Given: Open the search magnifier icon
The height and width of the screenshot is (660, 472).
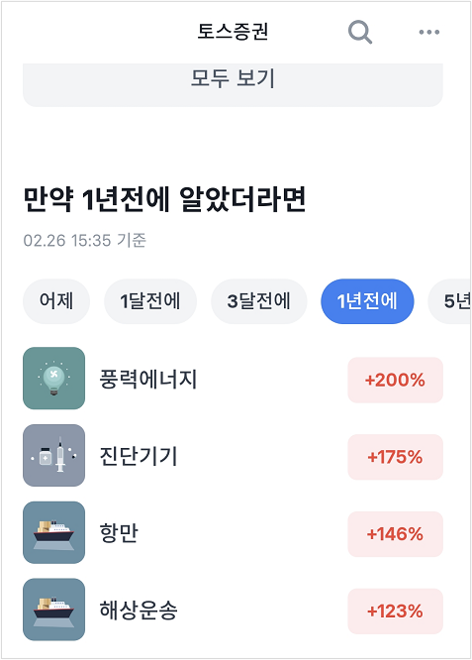Looking at the screenshot, I should 360,32.
